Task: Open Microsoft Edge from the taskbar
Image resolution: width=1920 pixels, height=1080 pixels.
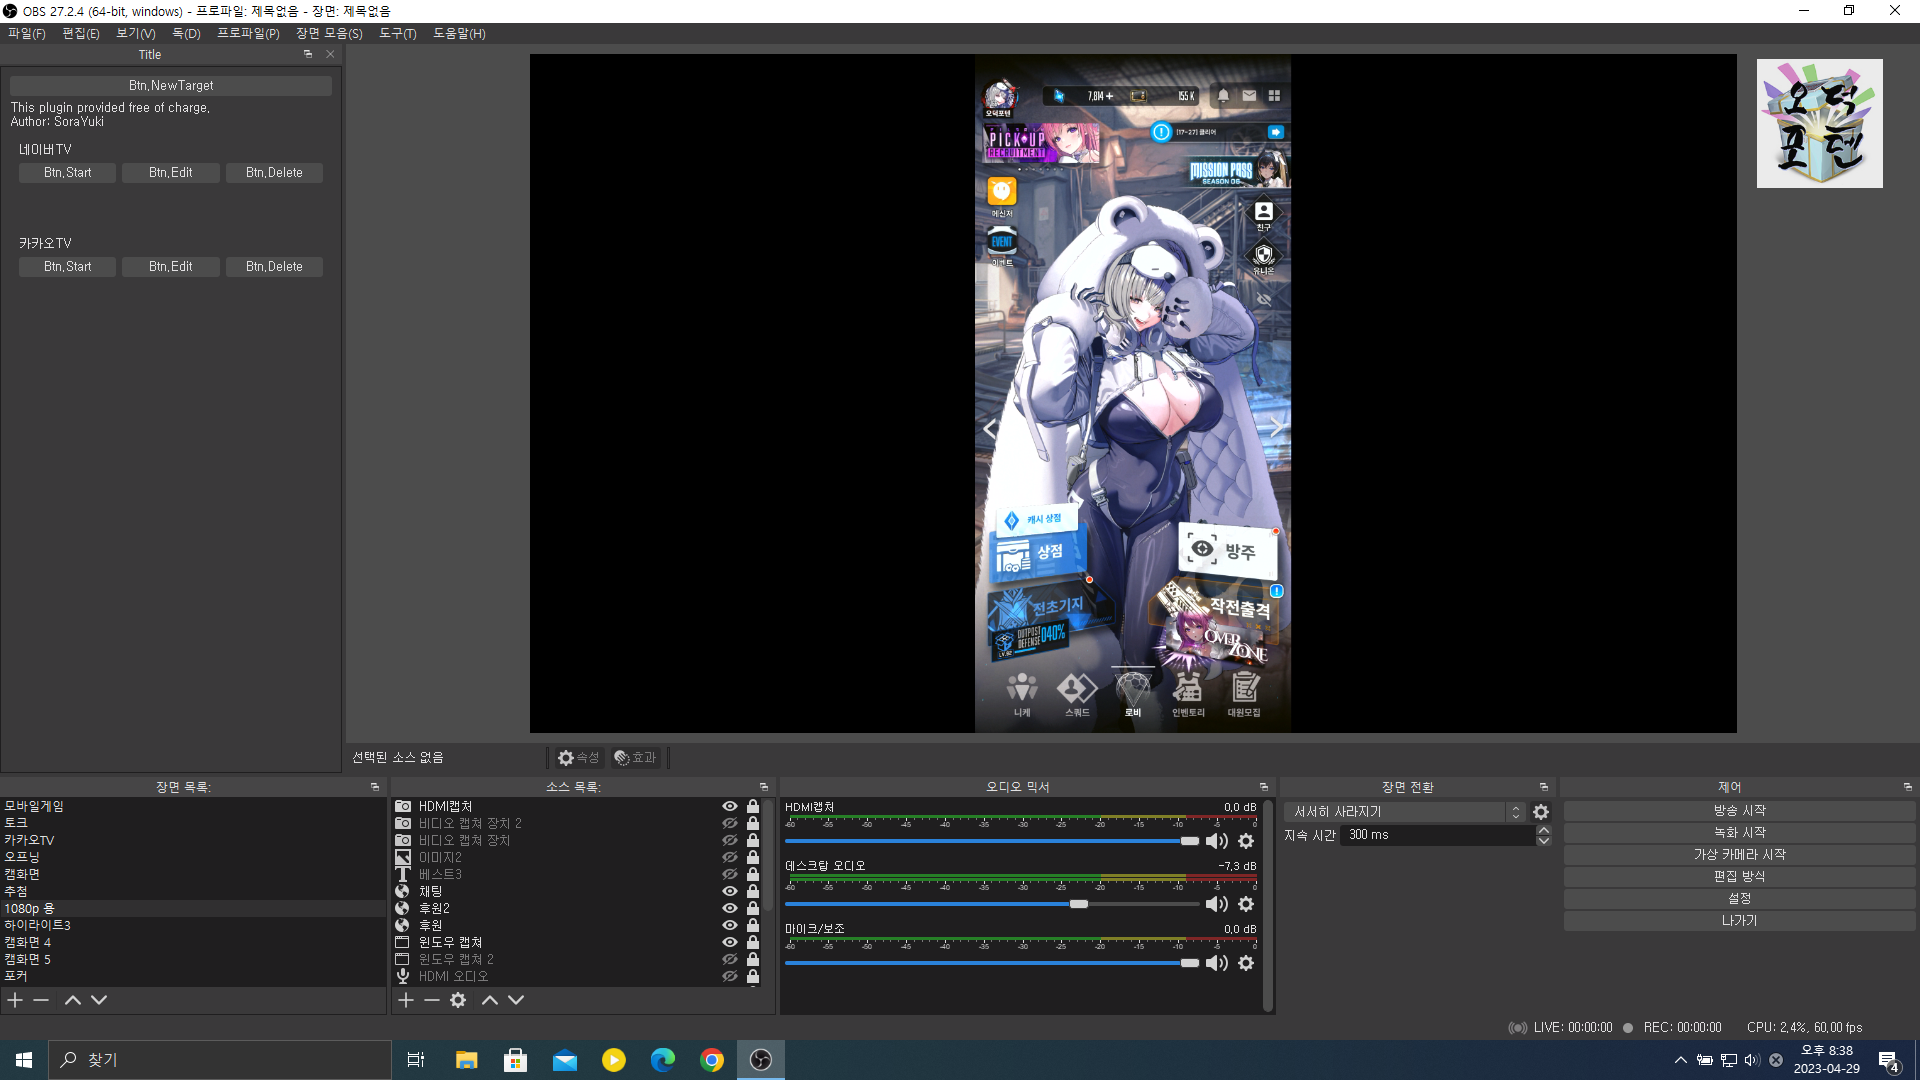Action: (663, 1060)
